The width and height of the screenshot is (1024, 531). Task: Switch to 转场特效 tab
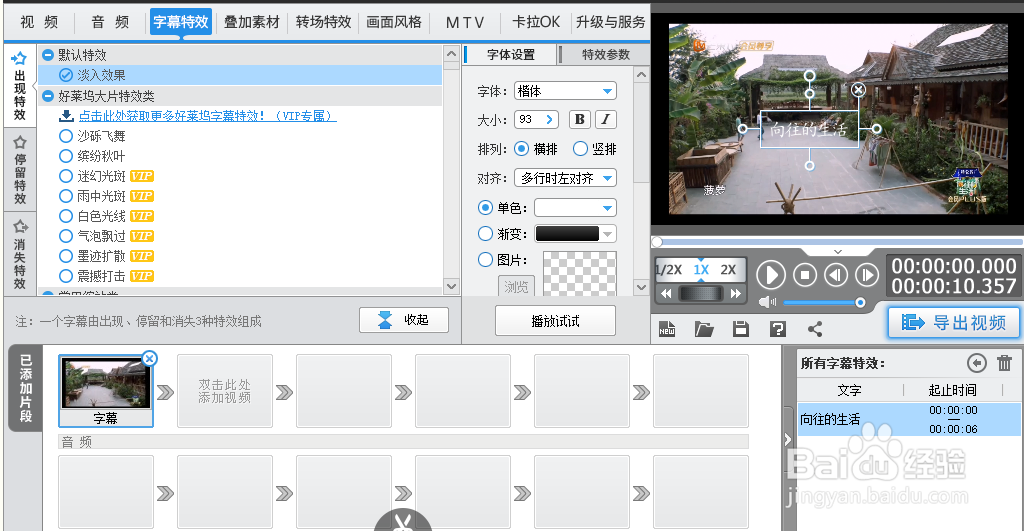coord(323,22)
